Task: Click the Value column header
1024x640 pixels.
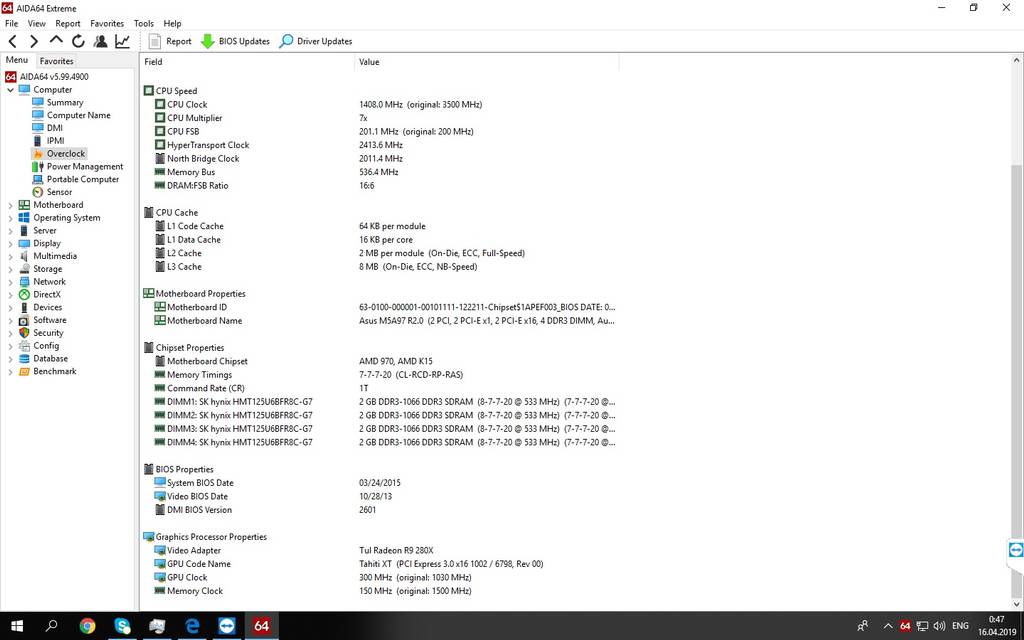Action: pyautogui.click(x=487, y=62)
